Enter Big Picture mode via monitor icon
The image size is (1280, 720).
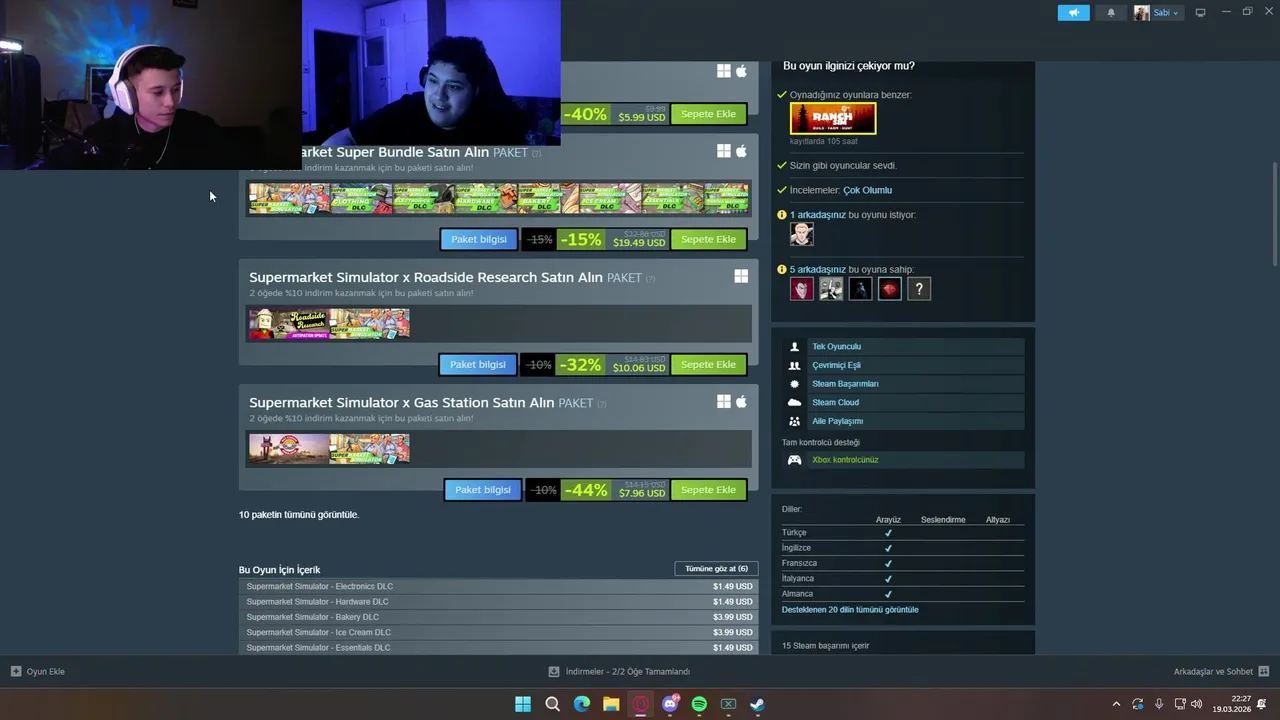(x=1200, y=13)
